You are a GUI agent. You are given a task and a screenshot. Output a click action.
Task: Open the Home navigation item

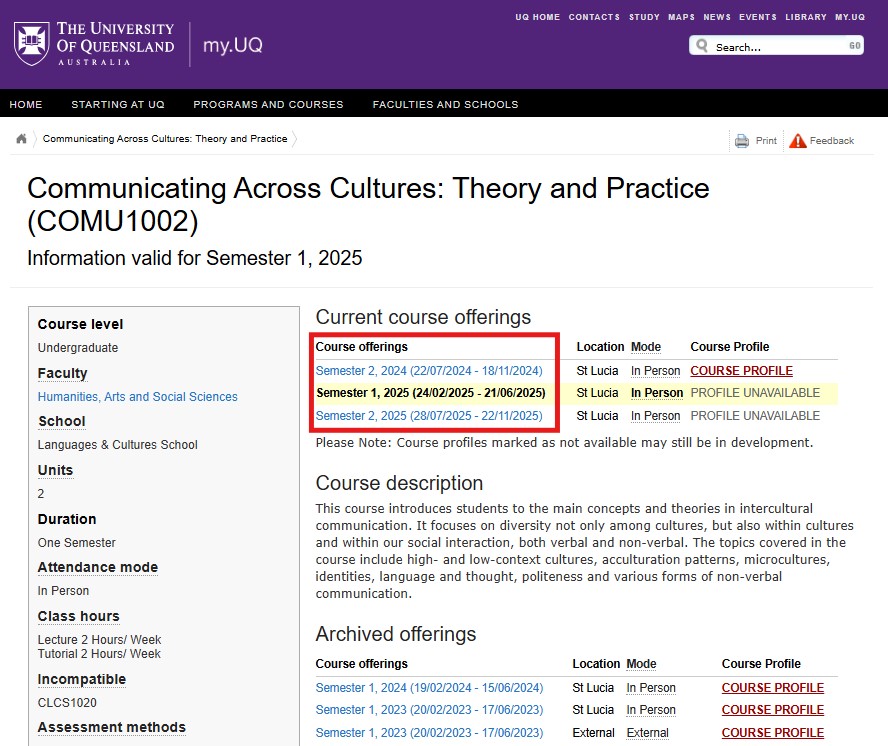click(26, 104)
